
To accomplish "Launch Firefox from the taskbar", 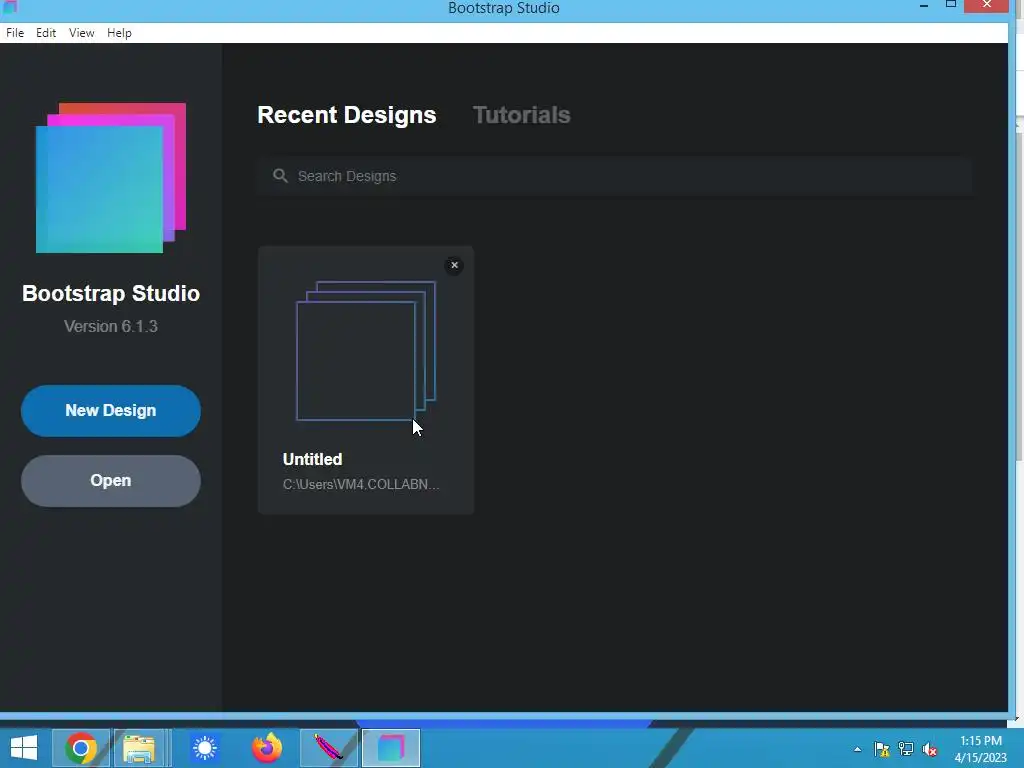I will (x=266, y=748).
